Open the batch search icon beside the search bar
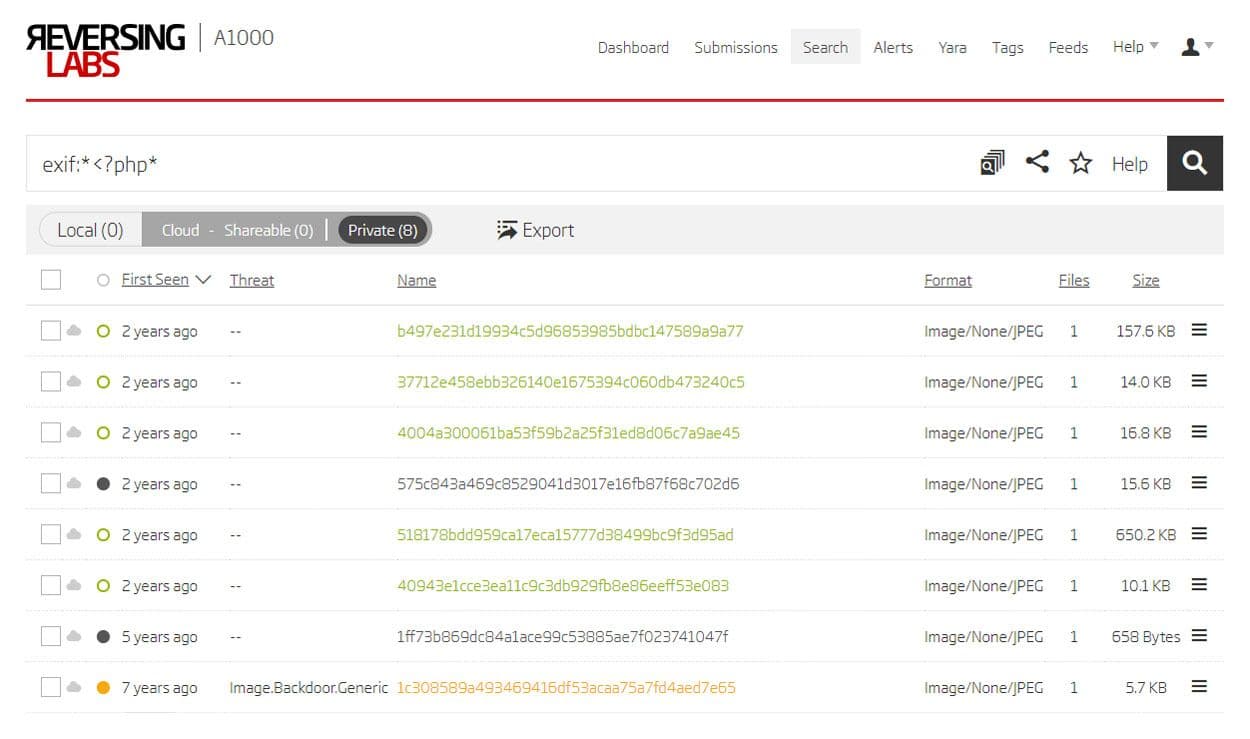The height and width of the screenshot is (739, 1250). [991, 163]
